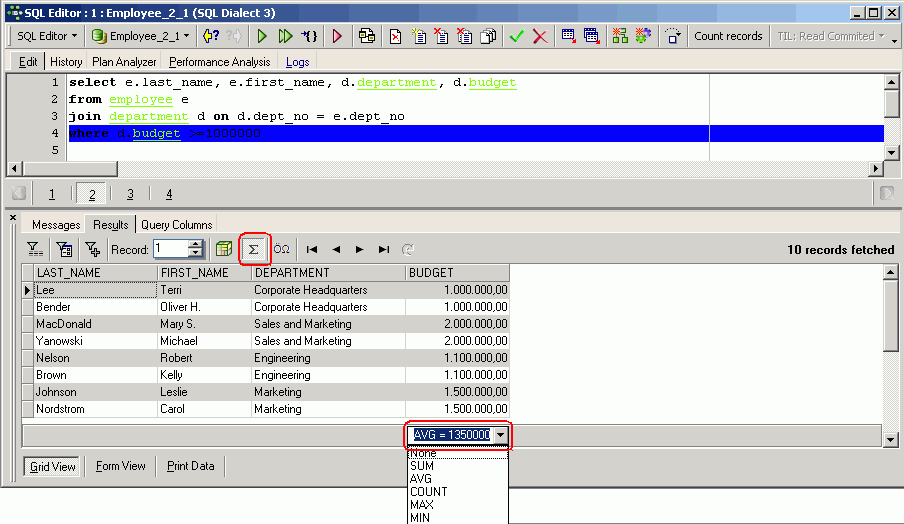Open the SQL Editor dropdown menu
The height and width of the screenshot is (524, 904).
pyautogui.click(x=47, y=36)
